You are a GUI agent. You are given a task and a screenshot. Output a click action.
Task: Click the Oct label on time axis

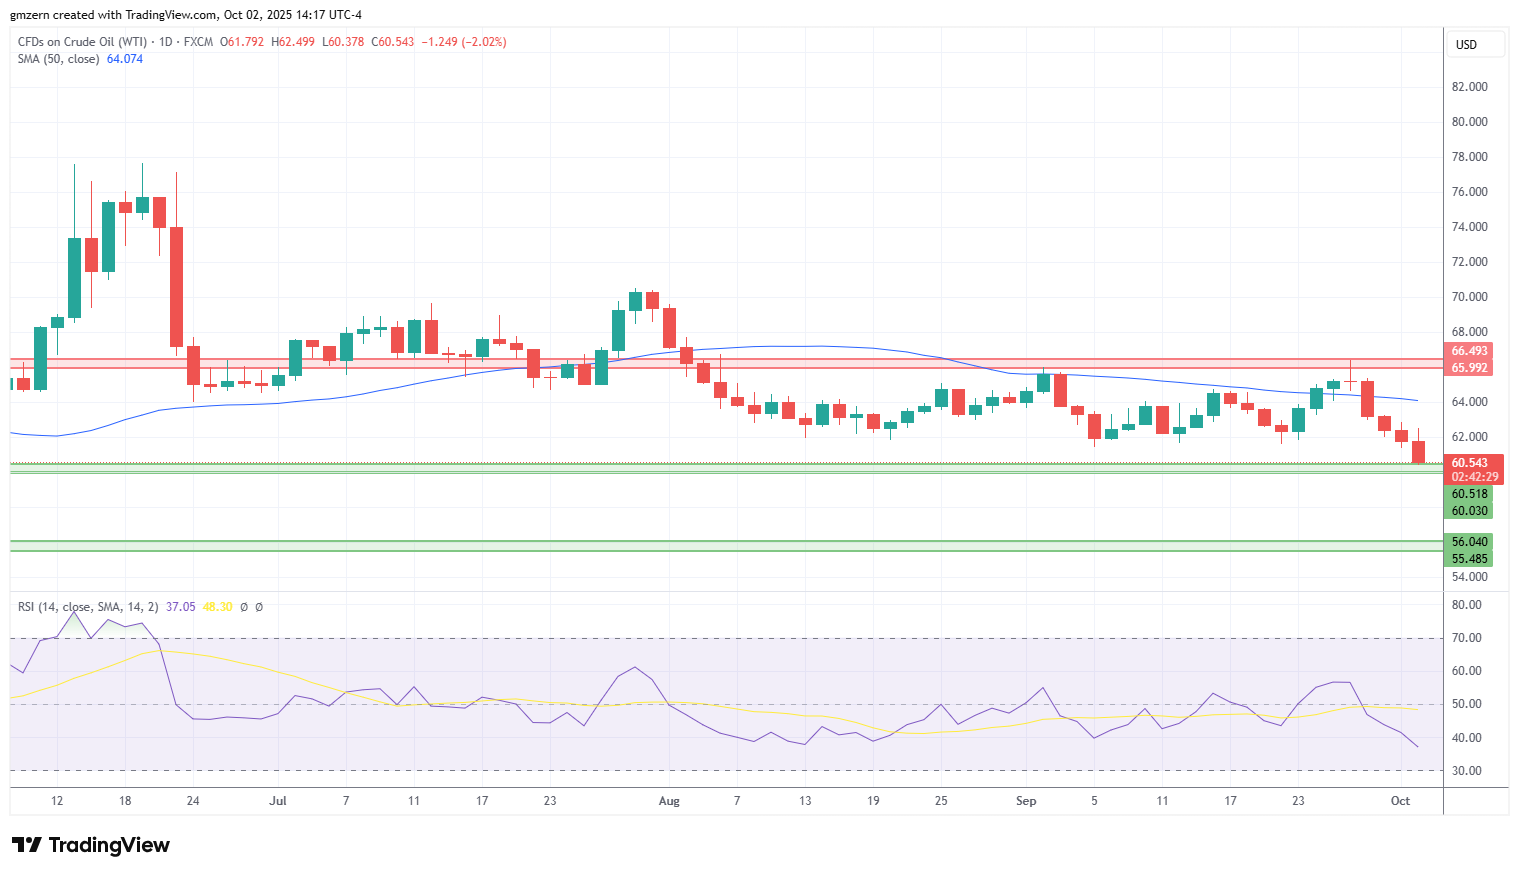1400,801
